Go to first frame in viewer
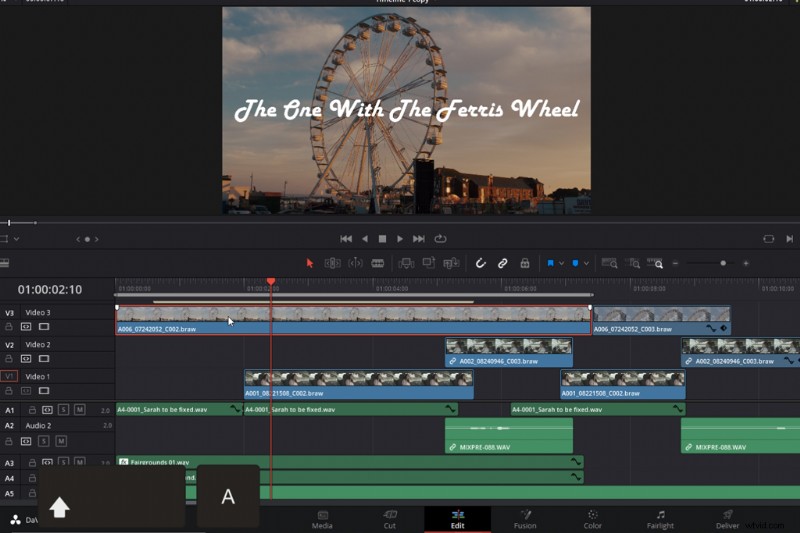 (x=346, y=239)
